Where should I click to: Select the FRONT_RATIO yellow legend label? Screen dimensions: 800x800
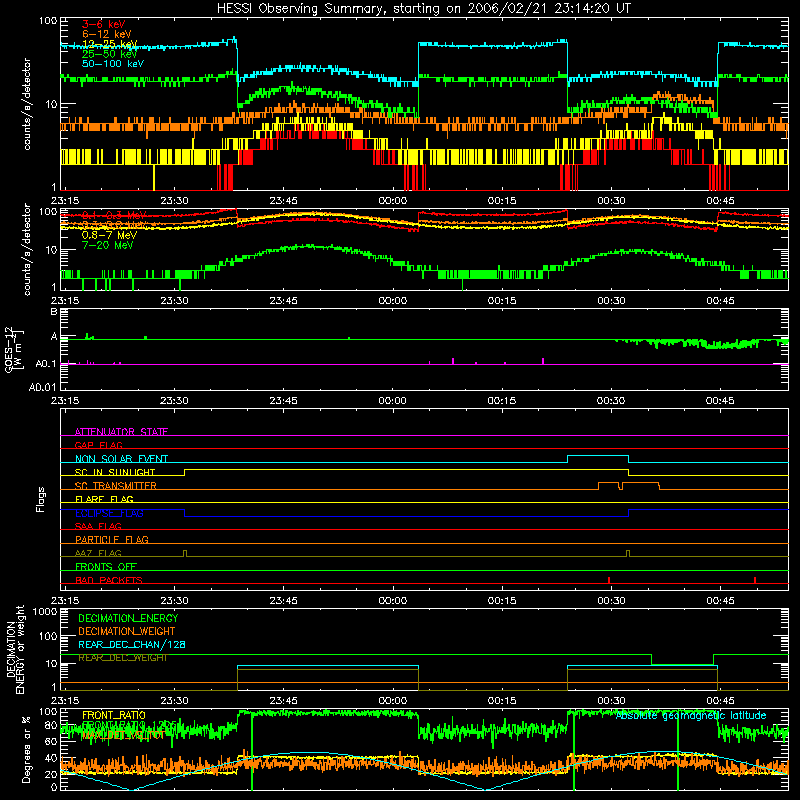click(x=114, y=715)
